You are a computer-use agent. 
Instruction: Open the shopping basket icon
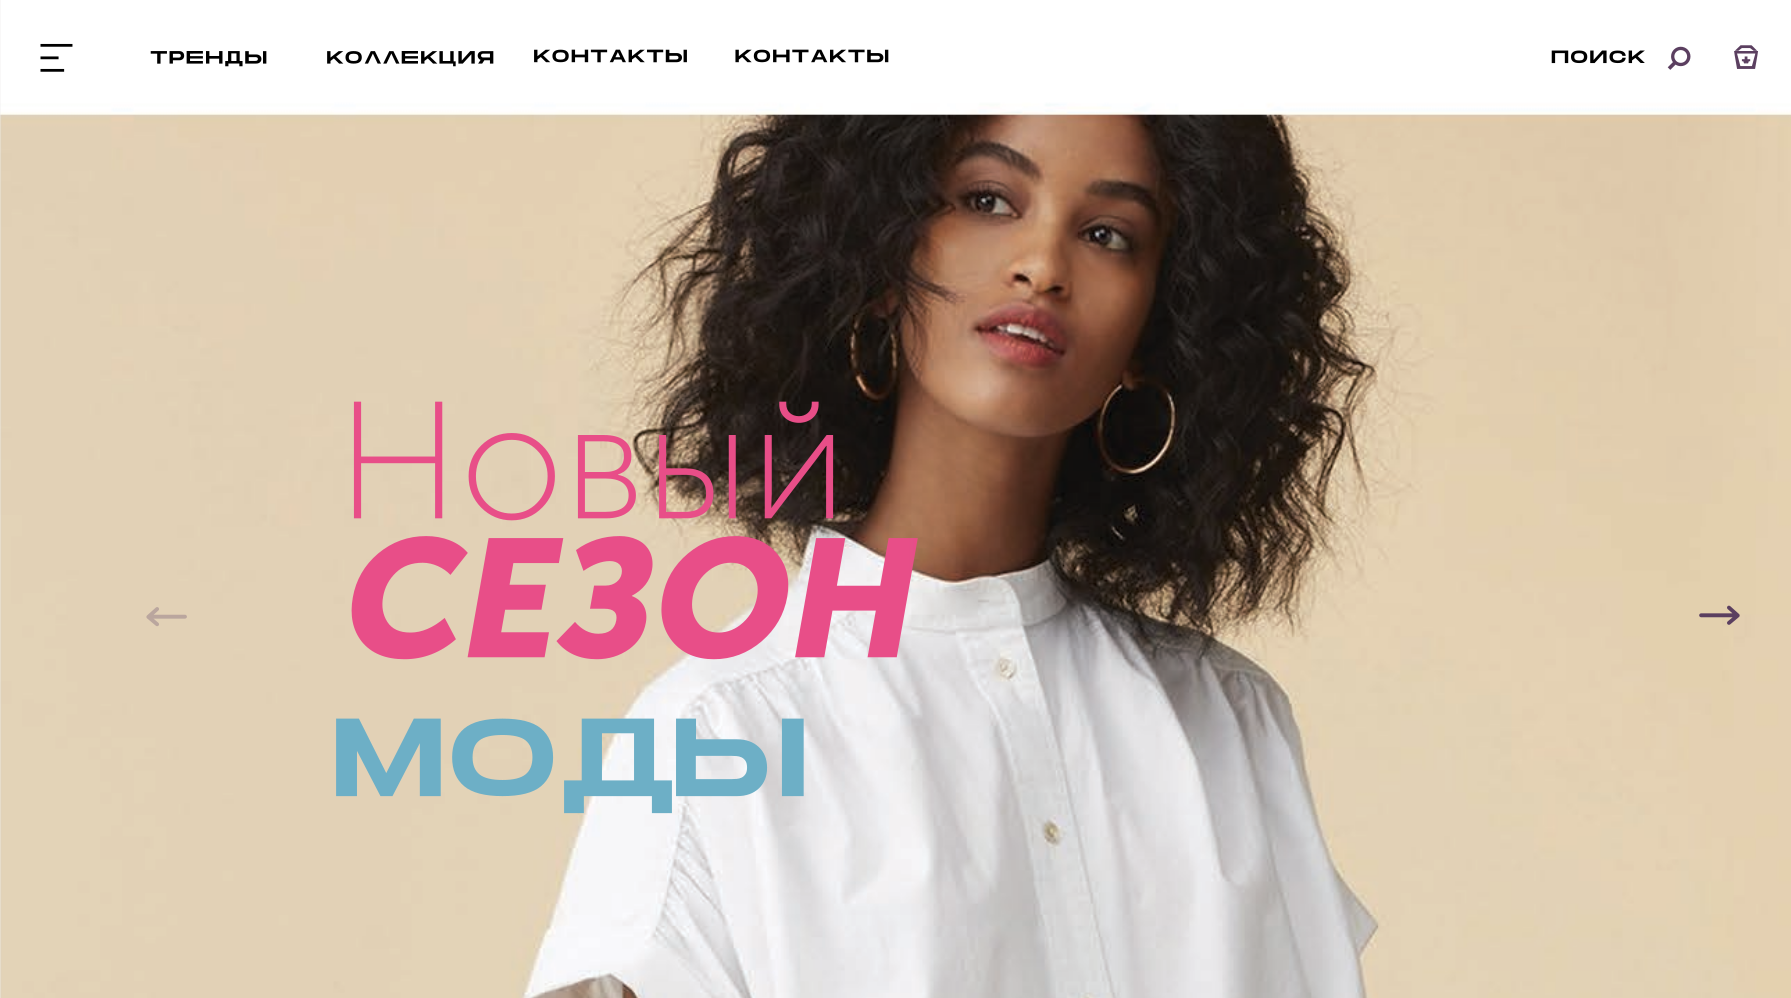pos(1745,57)
